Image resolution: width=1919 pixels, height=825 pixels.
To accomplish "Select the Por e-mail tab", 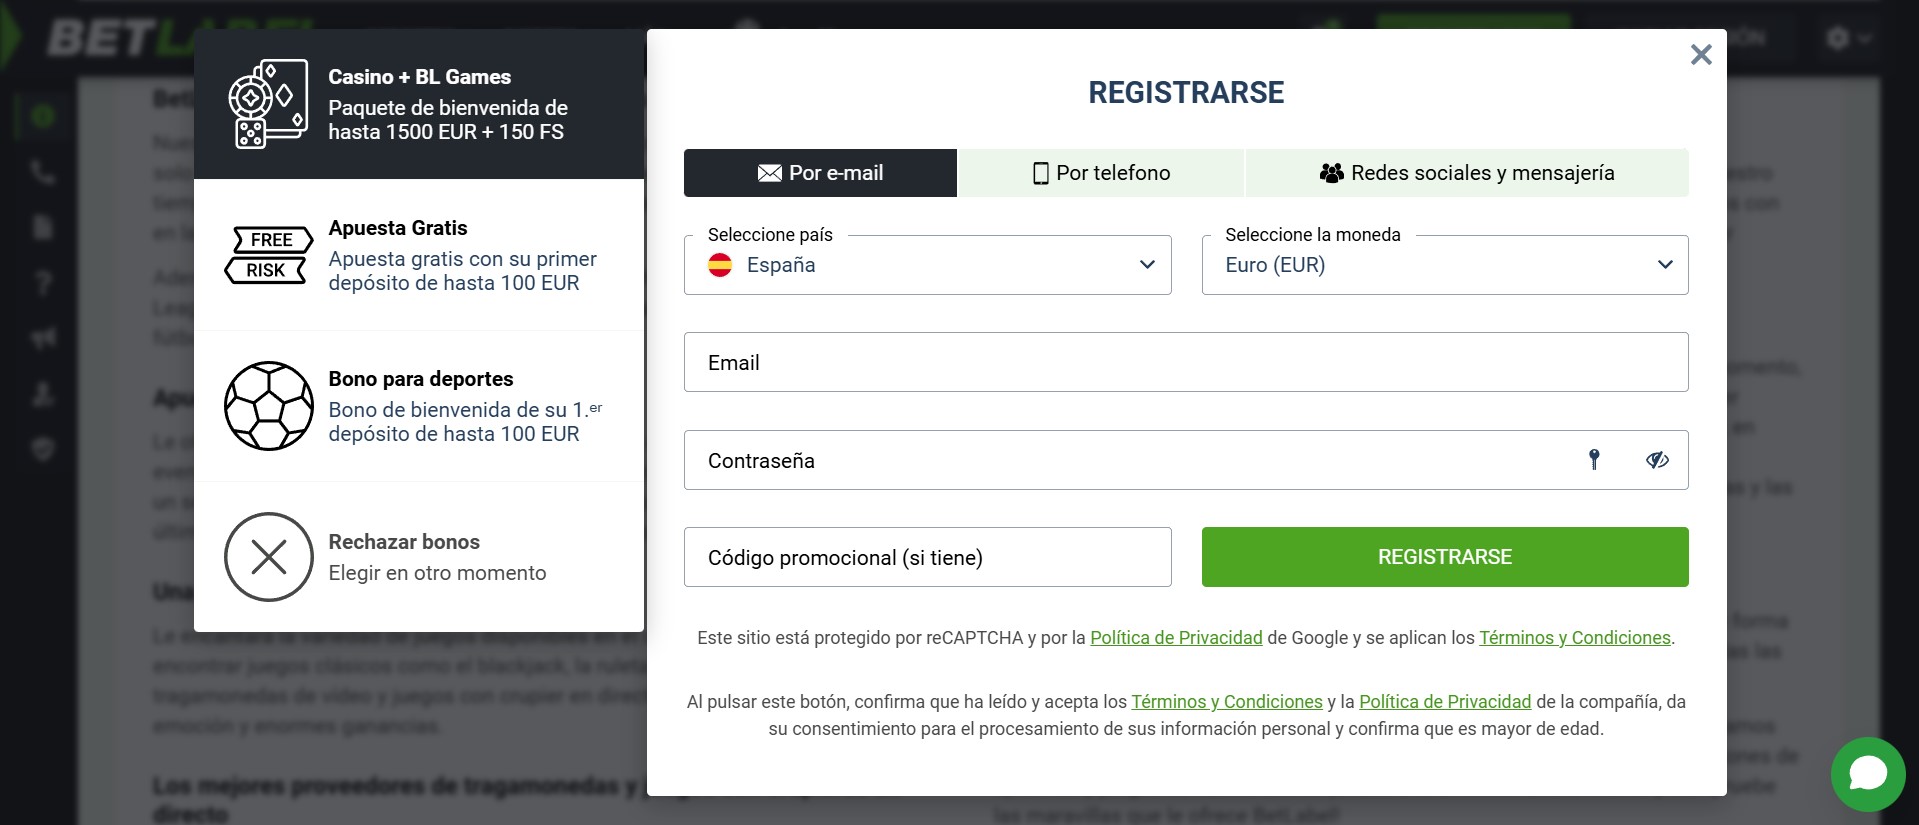I will [x=820, y=173].
